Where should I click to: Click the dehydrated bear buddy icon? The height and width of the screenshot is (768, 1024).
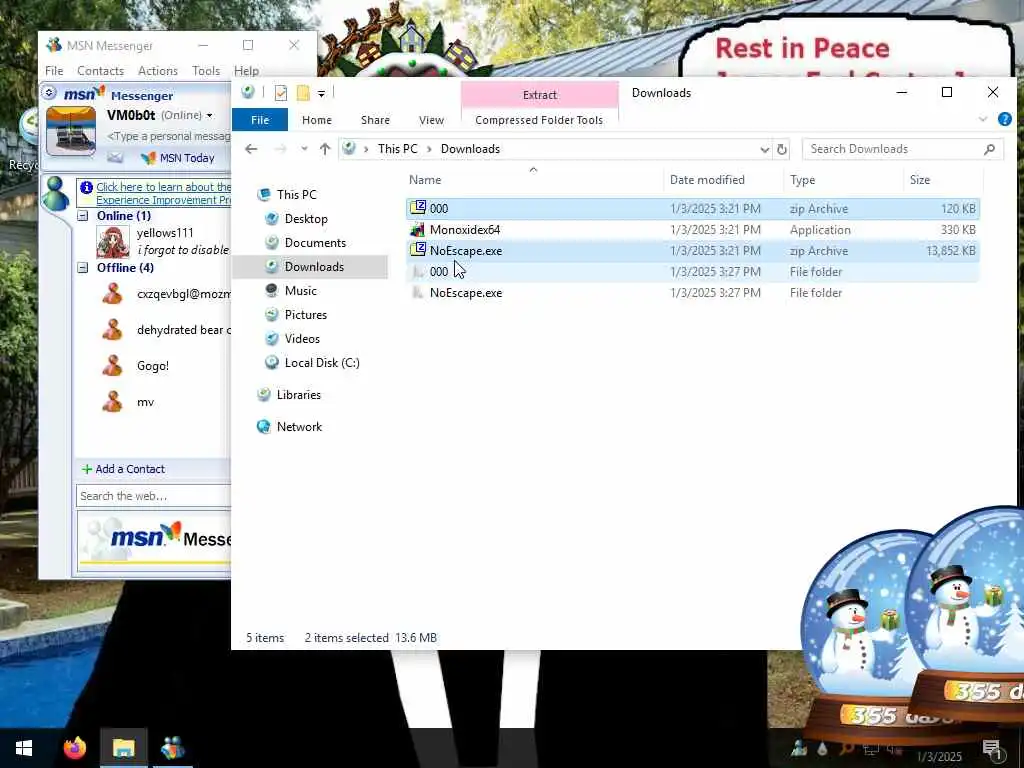[112, 330]
